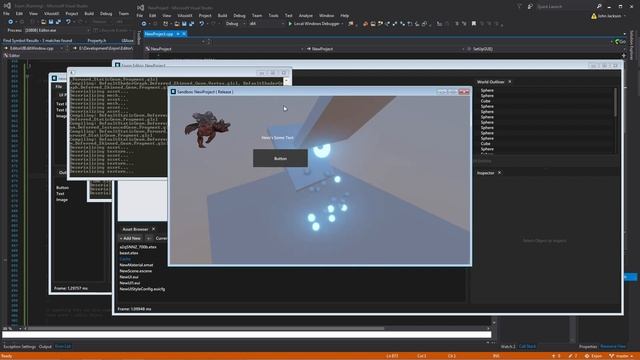This screenshot has height=360, width=640.
Task: Toggle bookmark icon in NewProject toolbar
Action: (x=473, y=24)
